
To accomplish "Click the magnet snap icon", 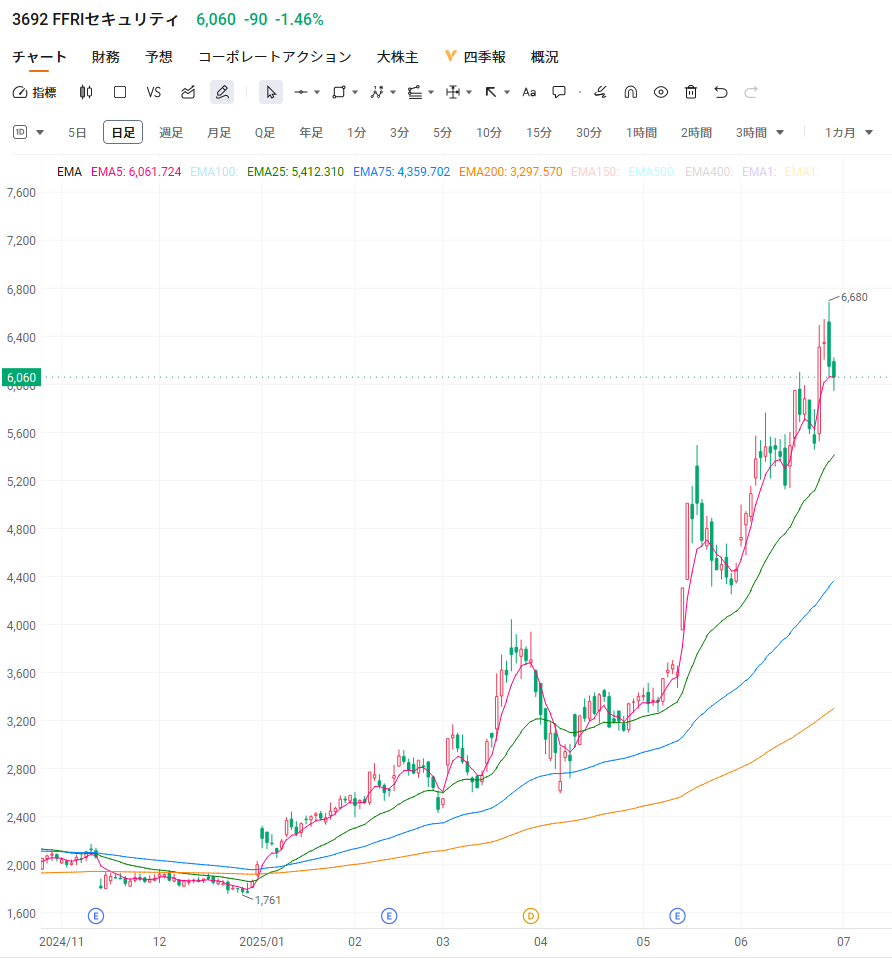I will coord(630,92).
